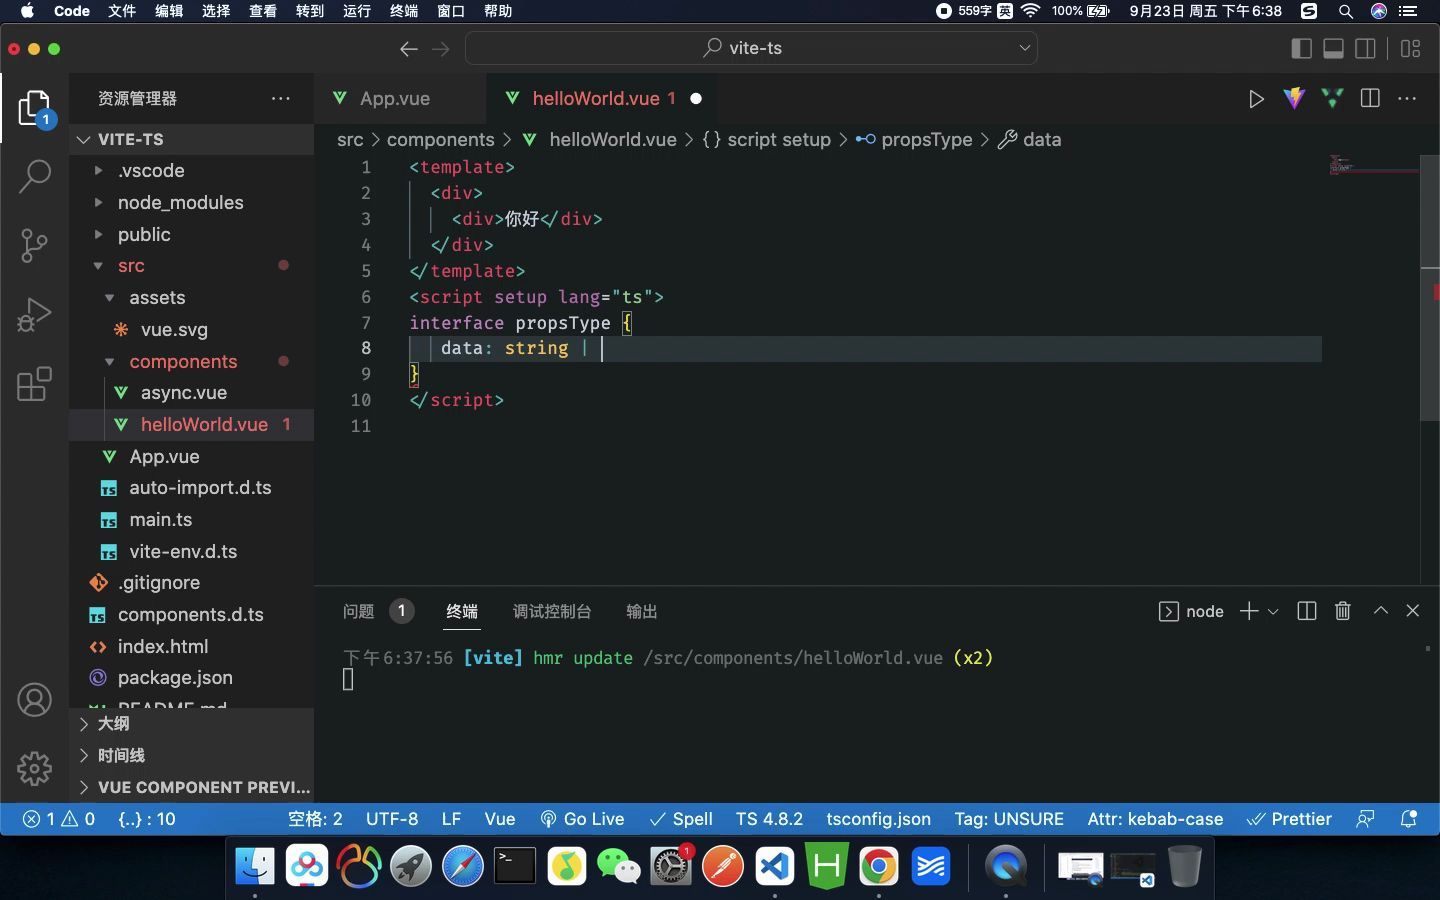
Task: Toggle the secondary sidebar visibility
Action: point(1367,48)
